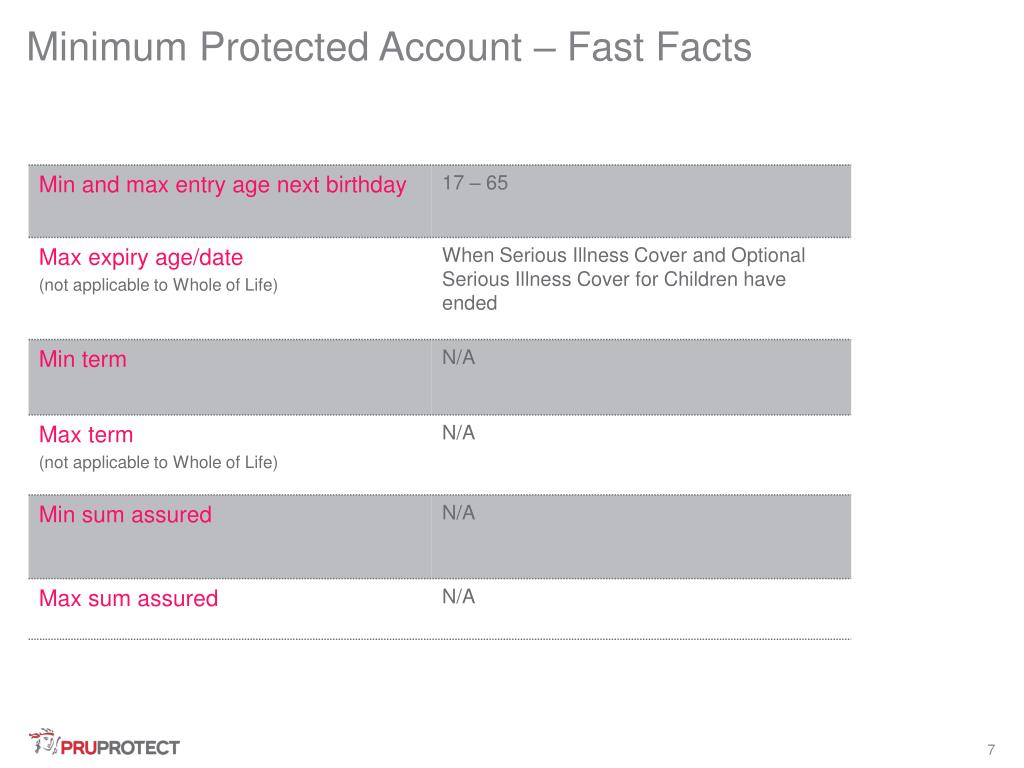Select 'Min and max entry age next birthday' label

coord(223,185)
